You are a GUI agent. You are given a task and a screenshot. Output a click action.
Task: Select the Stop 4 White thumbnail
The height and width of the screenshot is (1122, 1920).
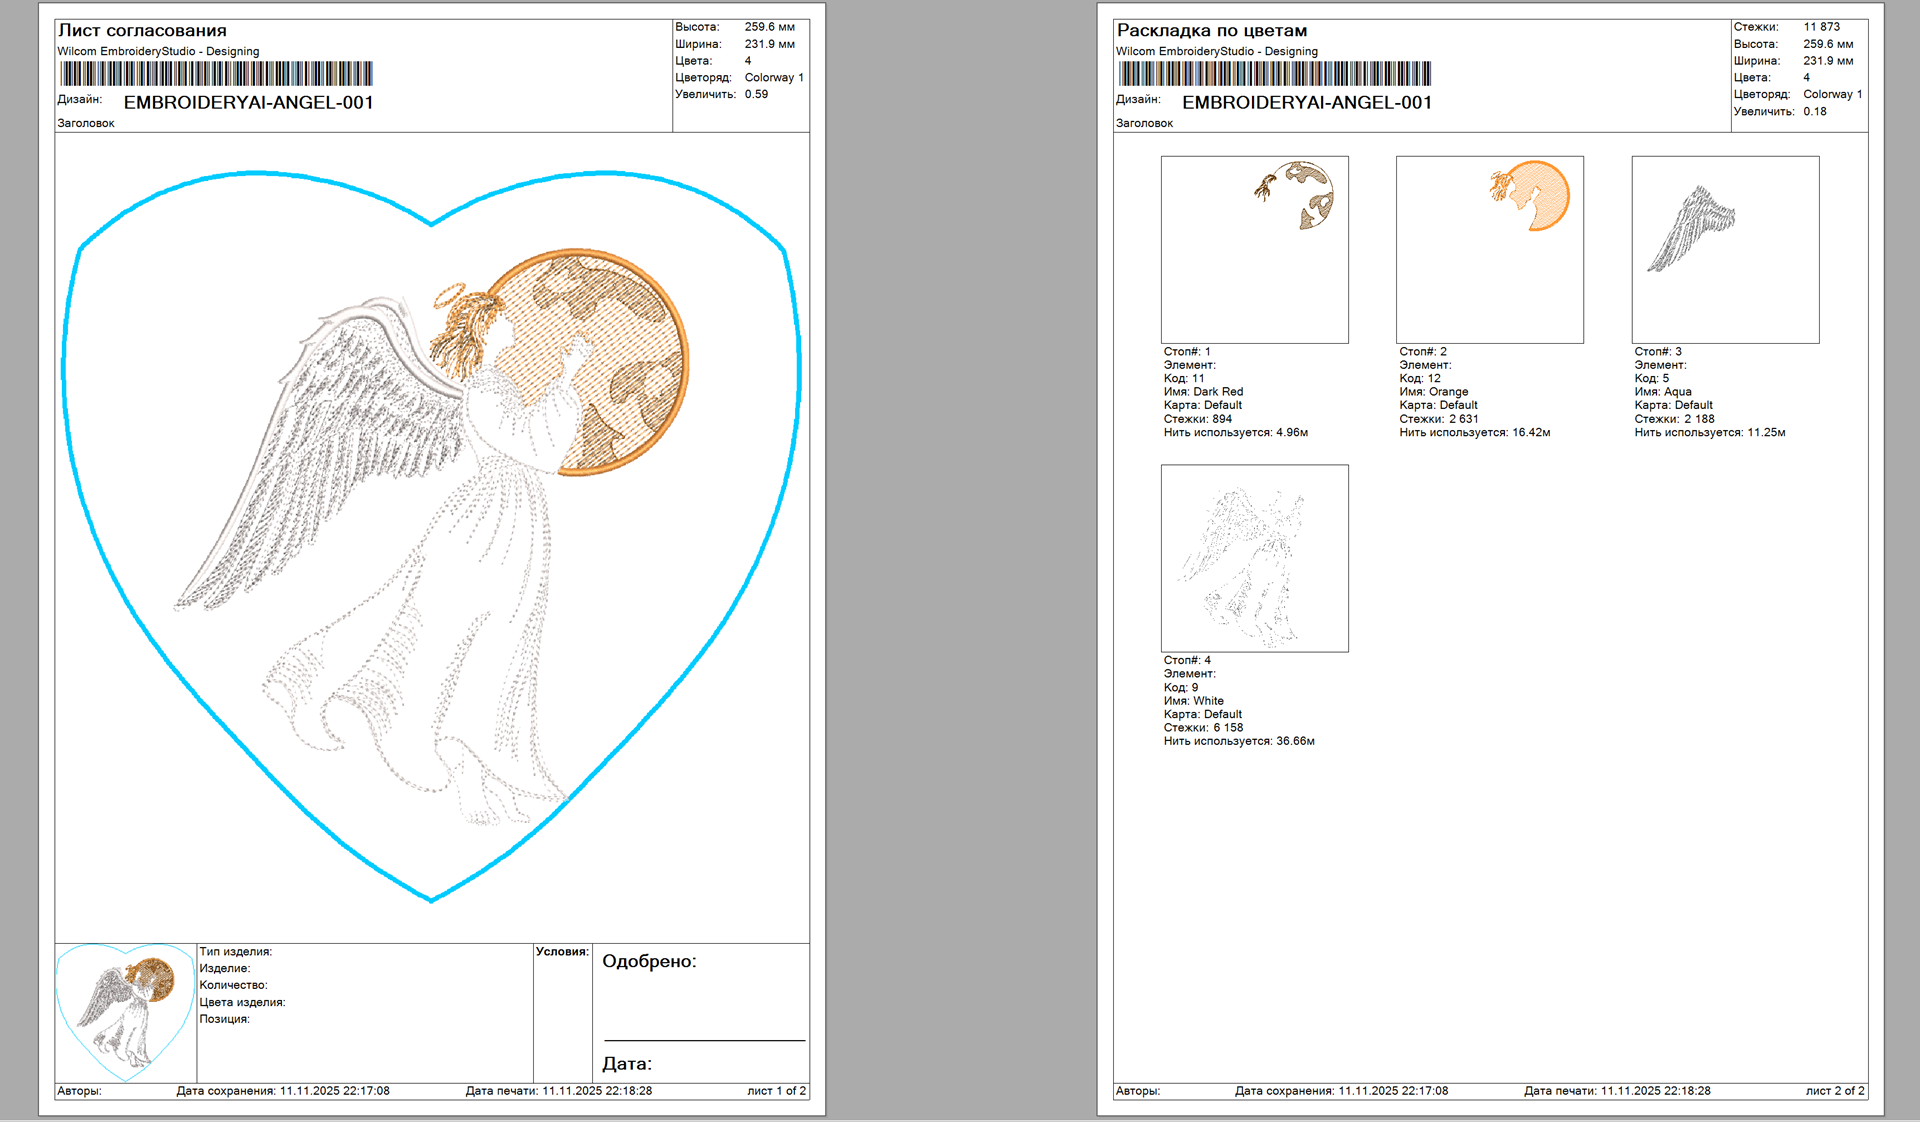[1254, 558]
